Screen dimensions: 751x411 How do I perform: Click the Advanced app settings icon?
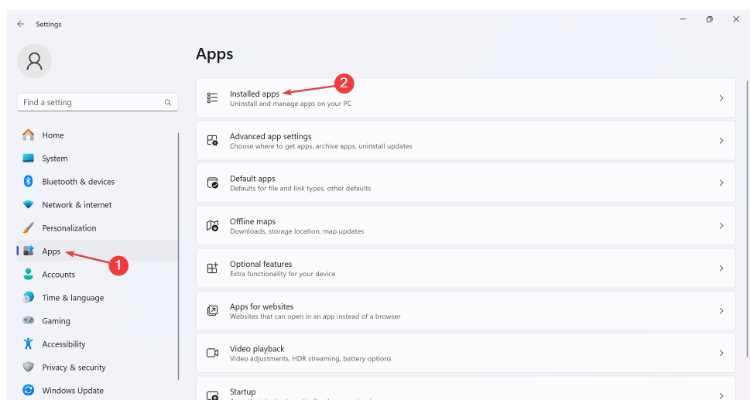(211, 141)
